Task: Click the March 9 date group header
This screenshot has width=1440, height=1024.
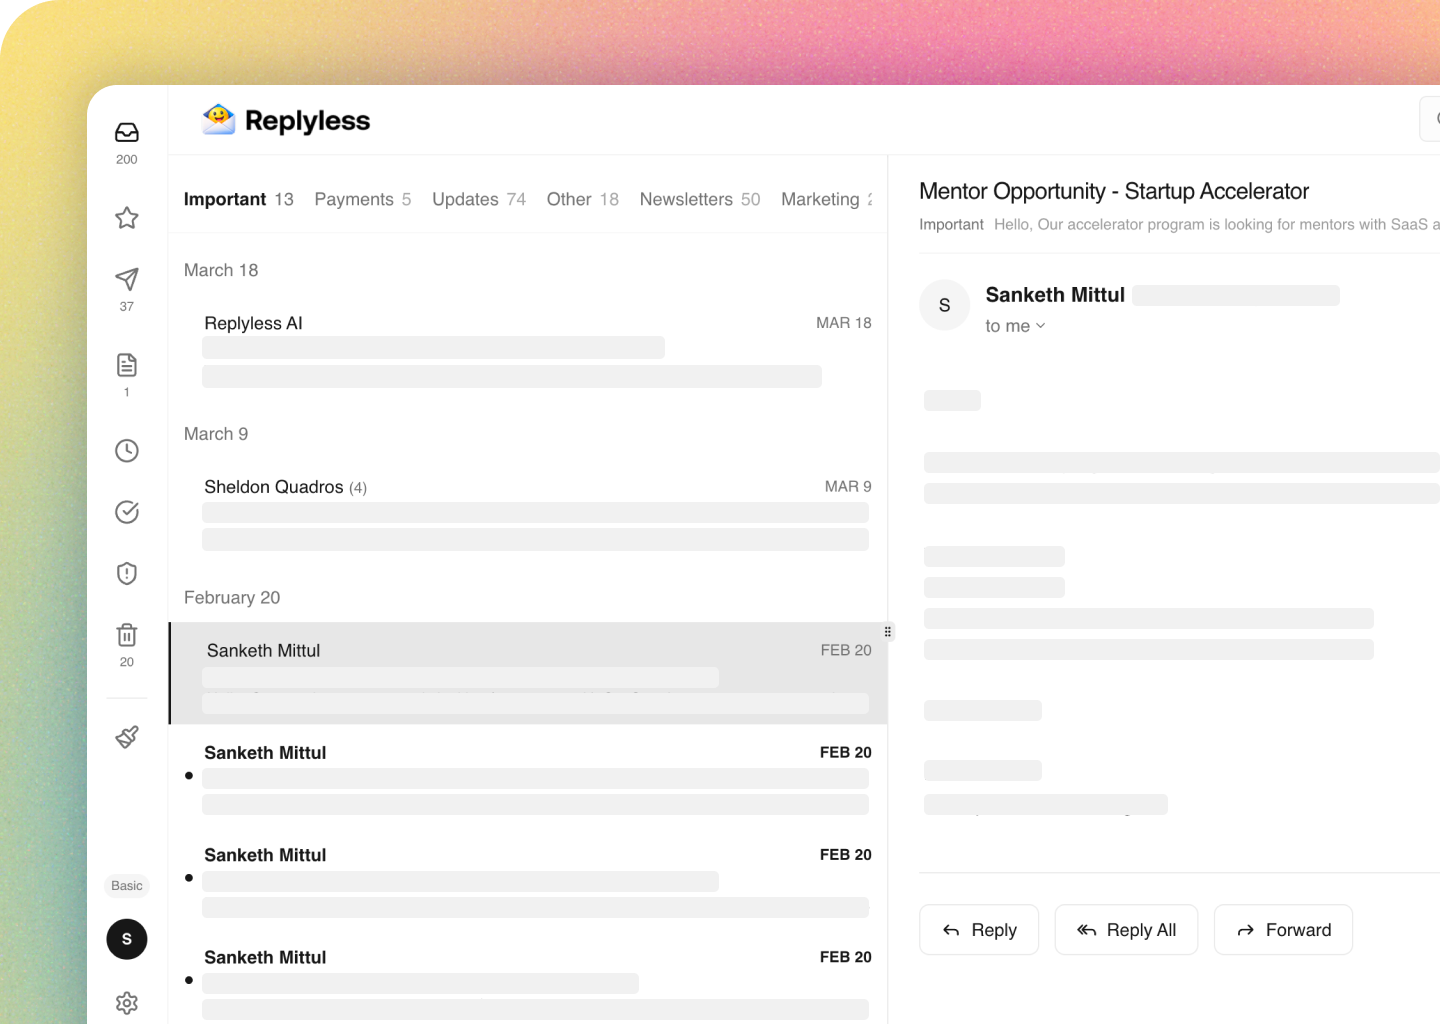Action: 216,434
